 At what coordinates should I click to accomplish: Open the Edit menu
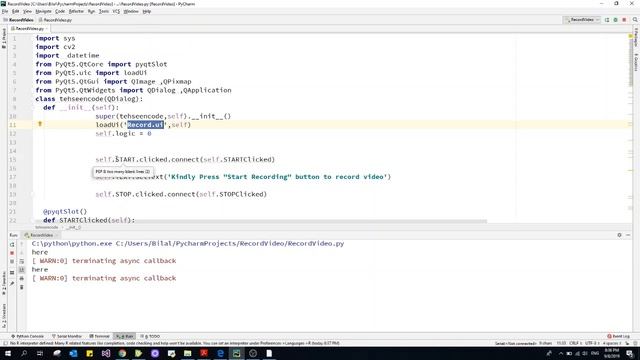click(16, 11)
